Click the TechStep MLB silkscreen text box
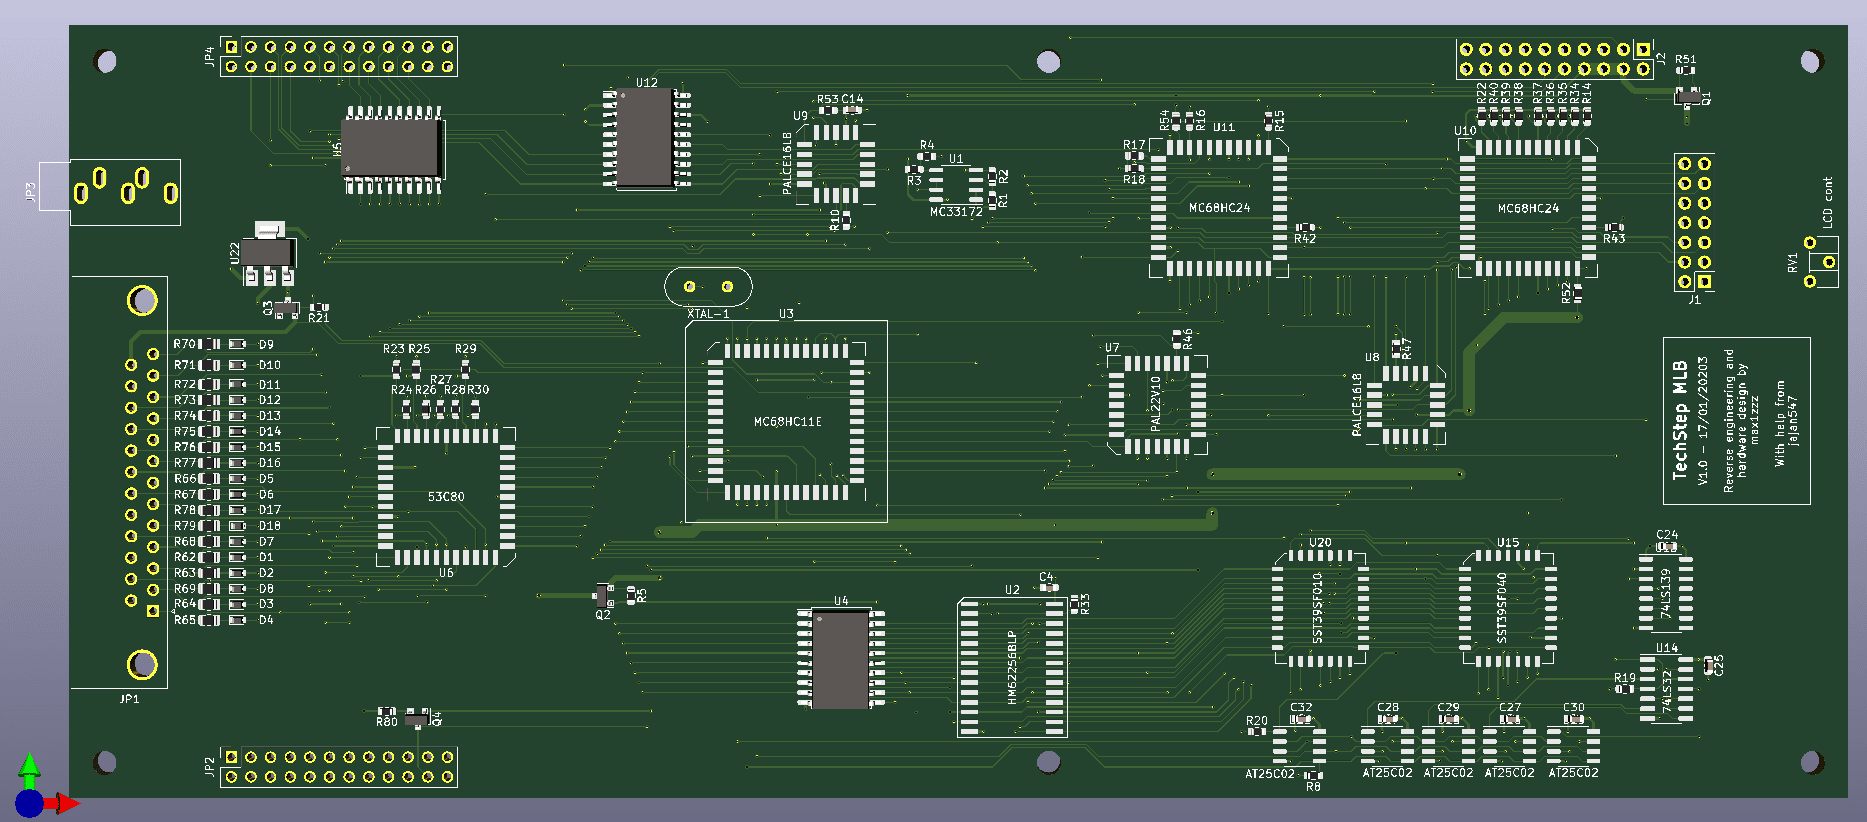The width and height of the screenshot is (1867, 822). pyautogui.click(x=1737, y=421)
